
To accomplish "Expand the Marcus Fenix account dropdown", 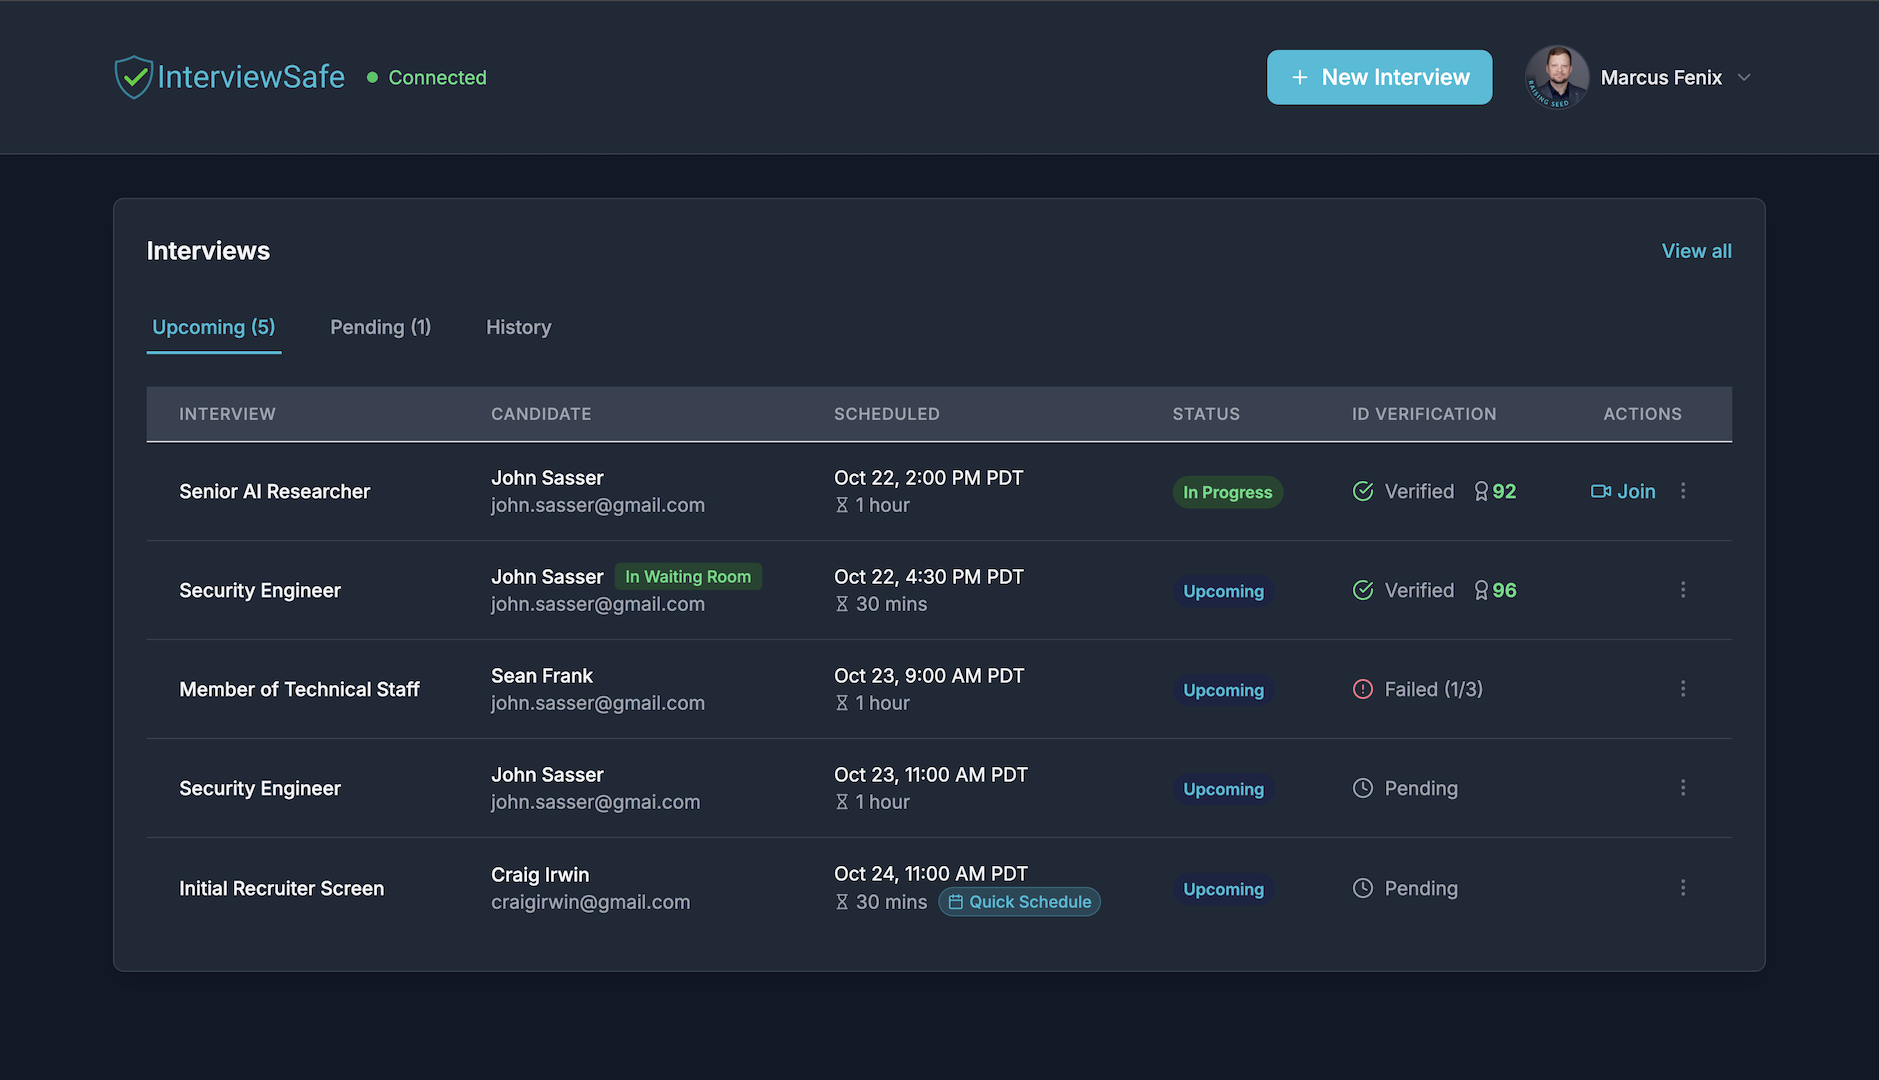I will click(1746, 77).
